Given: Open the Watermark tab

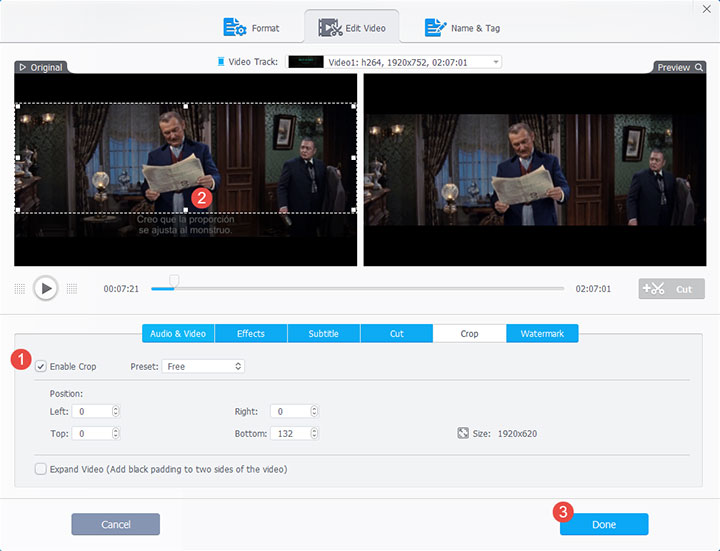Looking at the screenshot, I should (542, 333).
